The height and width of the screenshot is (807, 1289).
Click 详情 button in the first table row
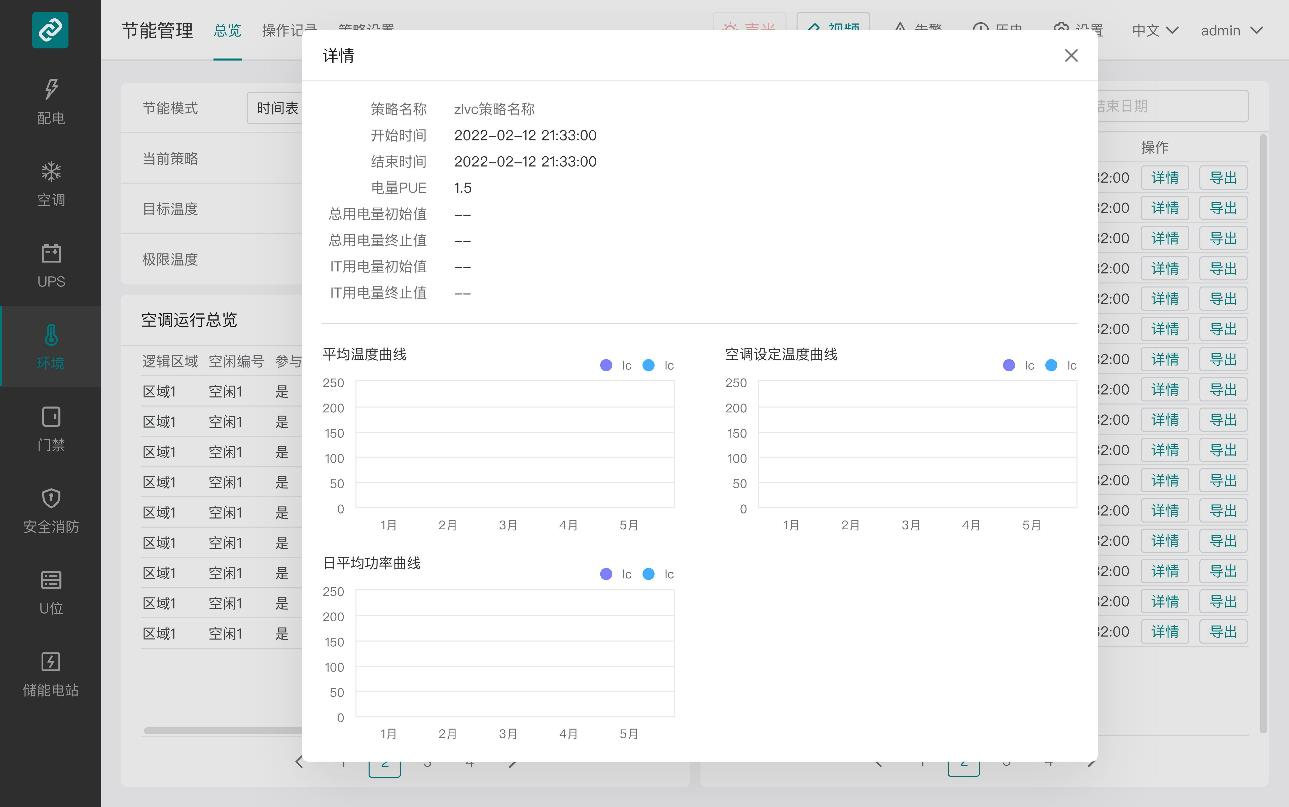[1165, 178]
